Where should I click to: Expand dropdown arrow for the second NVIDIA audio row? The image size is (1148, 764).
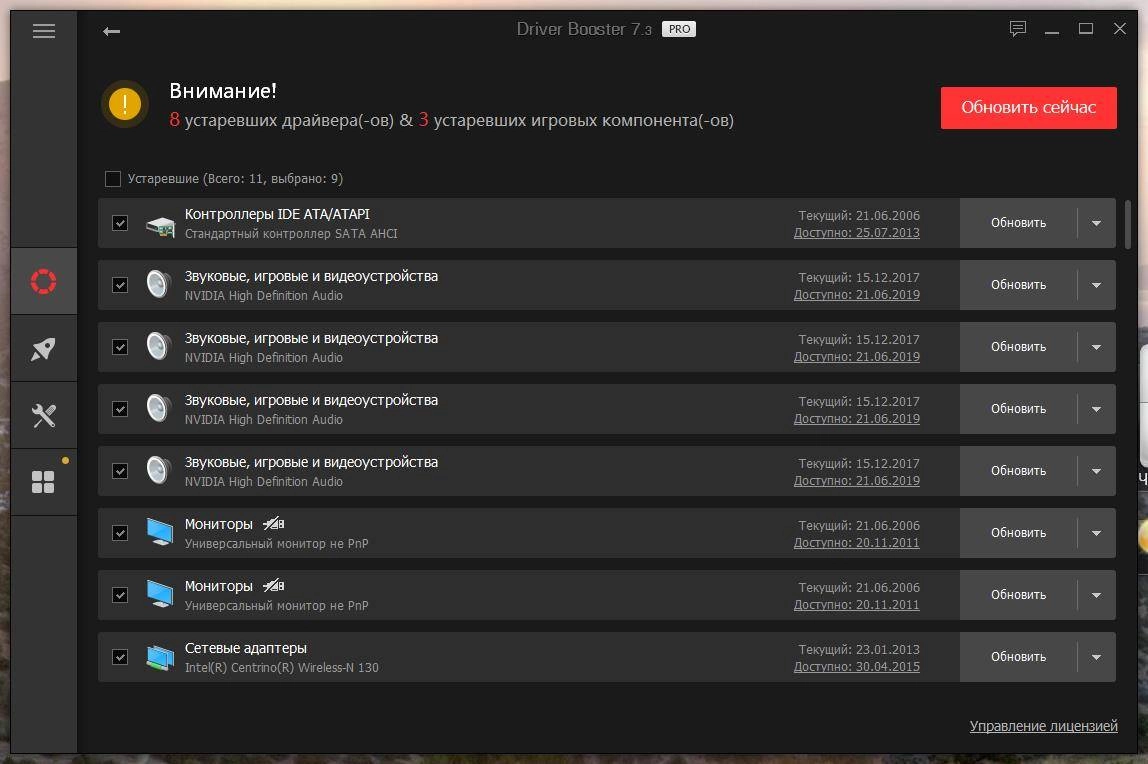tap(1096, 347)
